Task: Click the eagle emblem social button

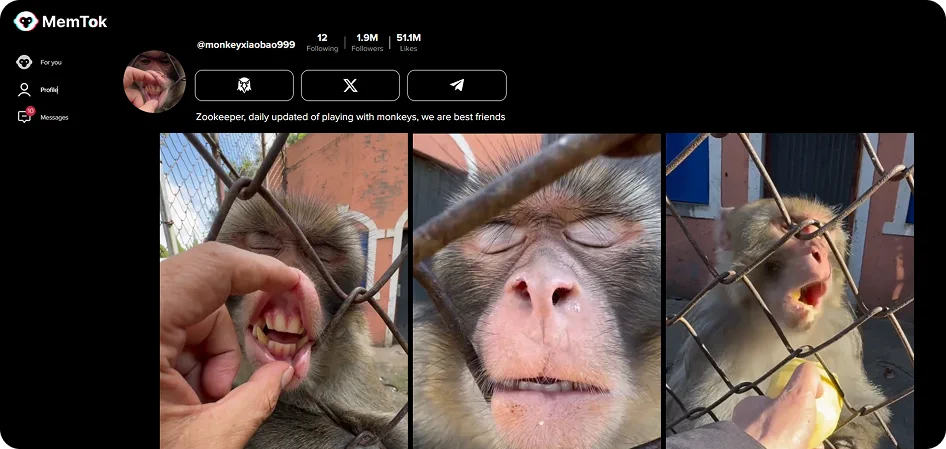Action: pos(244,85)
